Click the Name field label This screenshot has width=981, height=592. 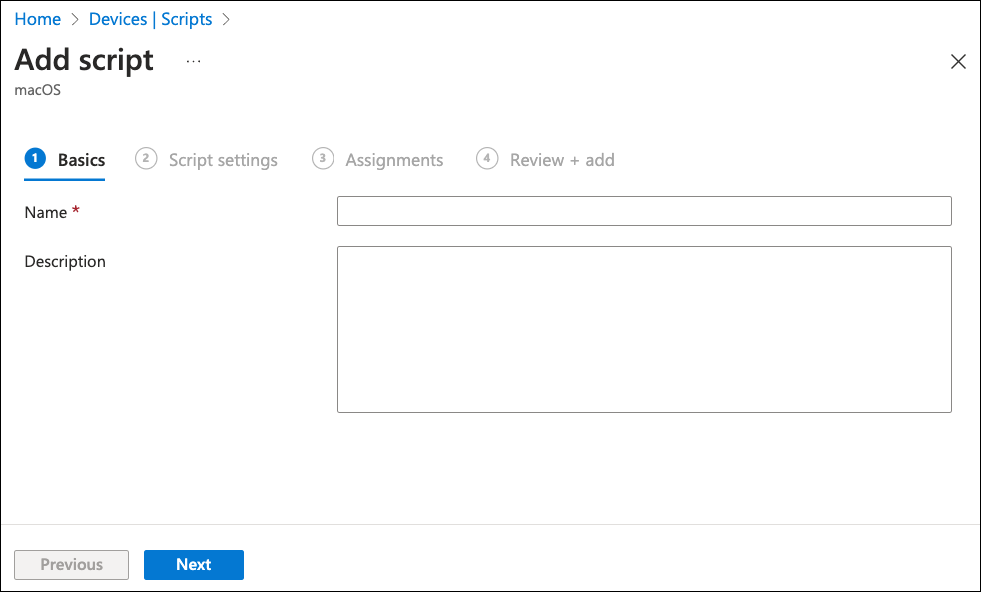coord(45,212)
